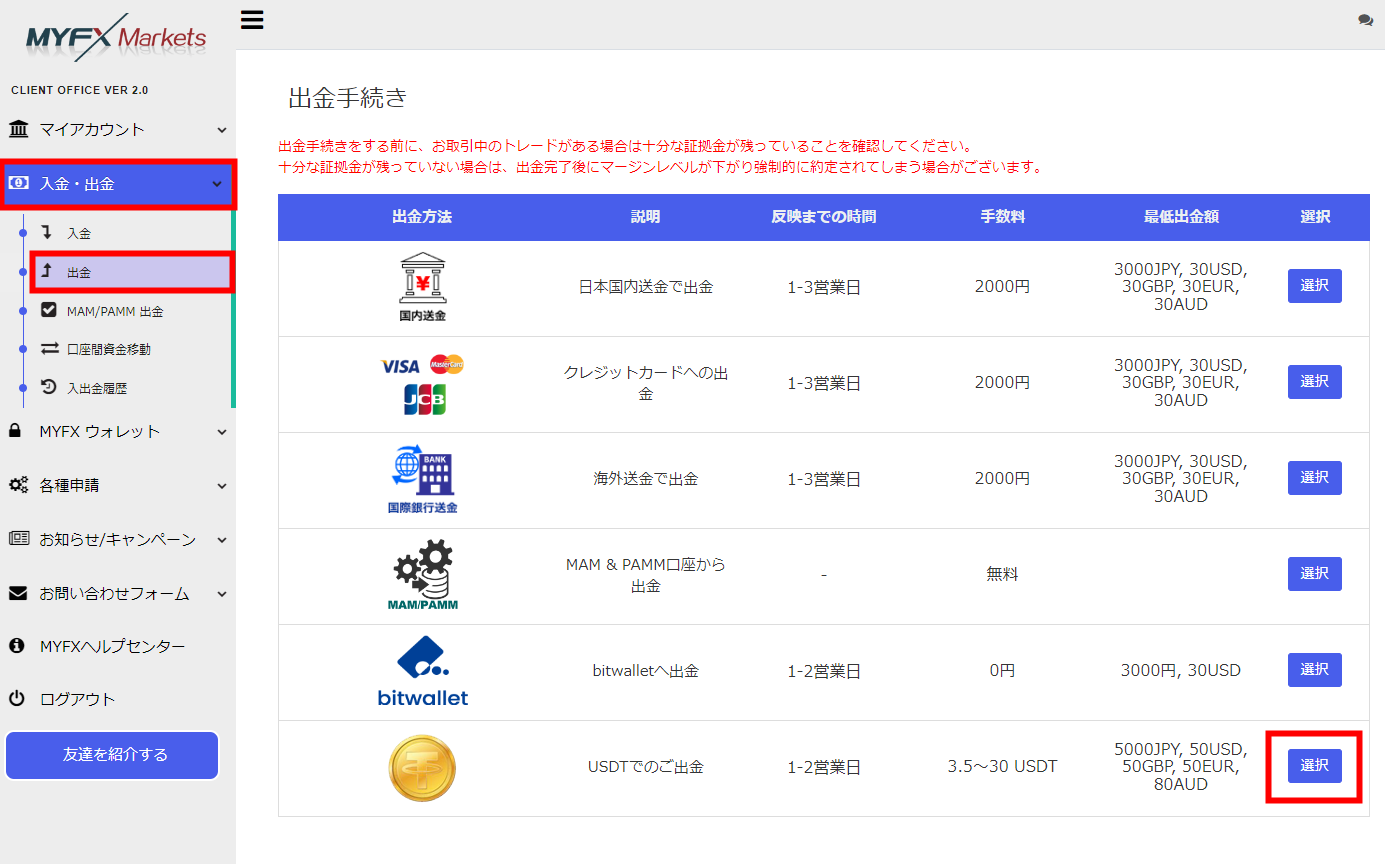
Task: Expand the マイアカウント chevron
Action: (x=221, y=130)
